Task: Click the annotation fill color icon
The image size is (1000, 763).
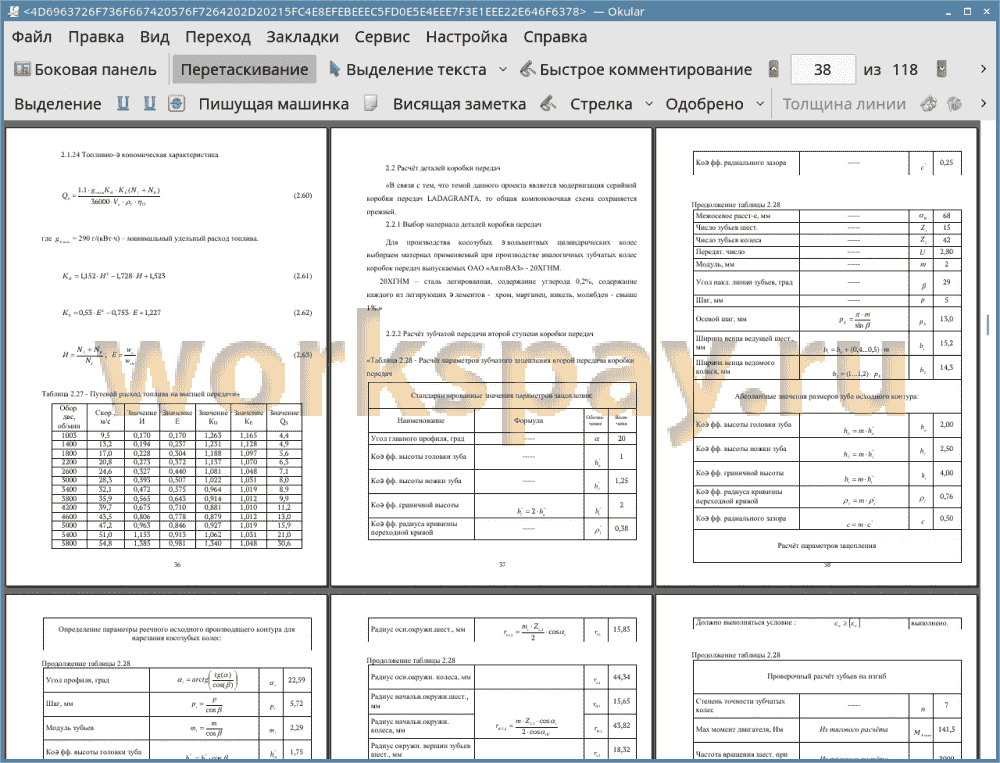Action: pyautogui.click(x=955, y=103)
